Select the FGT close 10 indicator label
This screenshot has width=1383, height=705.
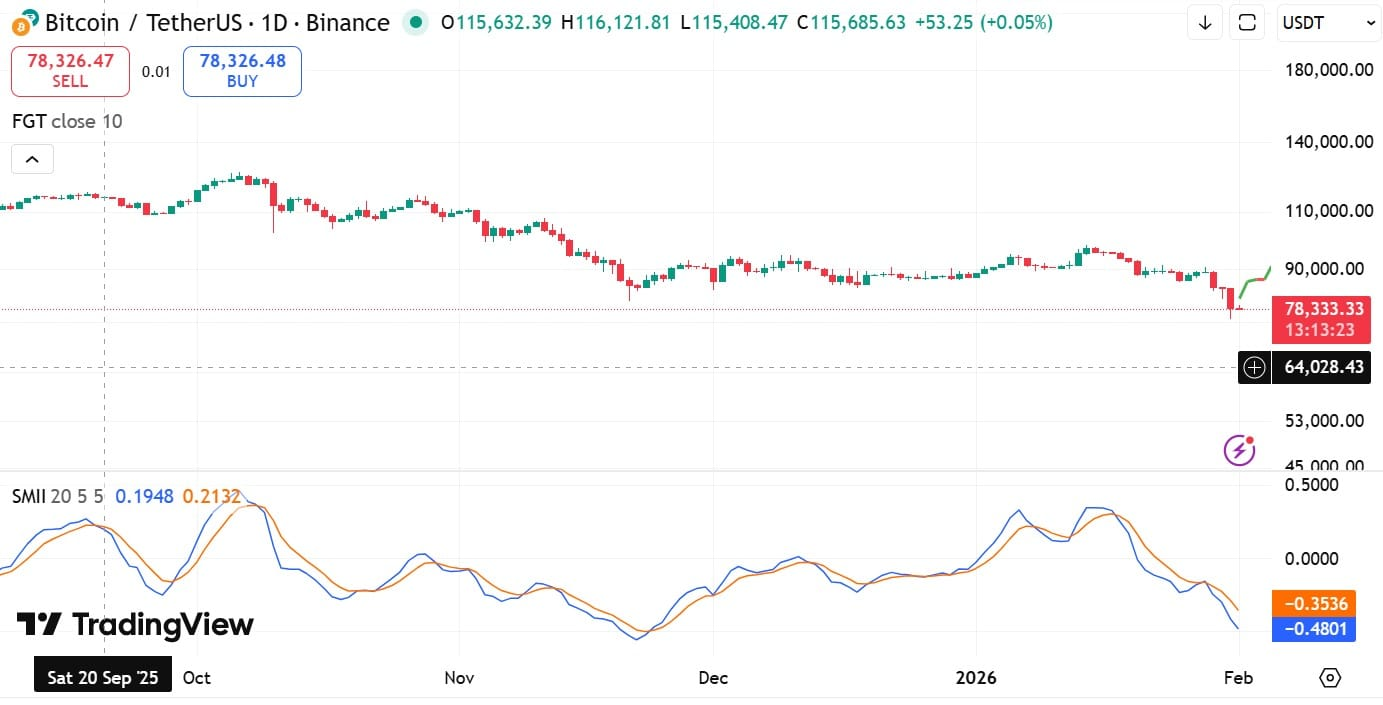point(67,121)
